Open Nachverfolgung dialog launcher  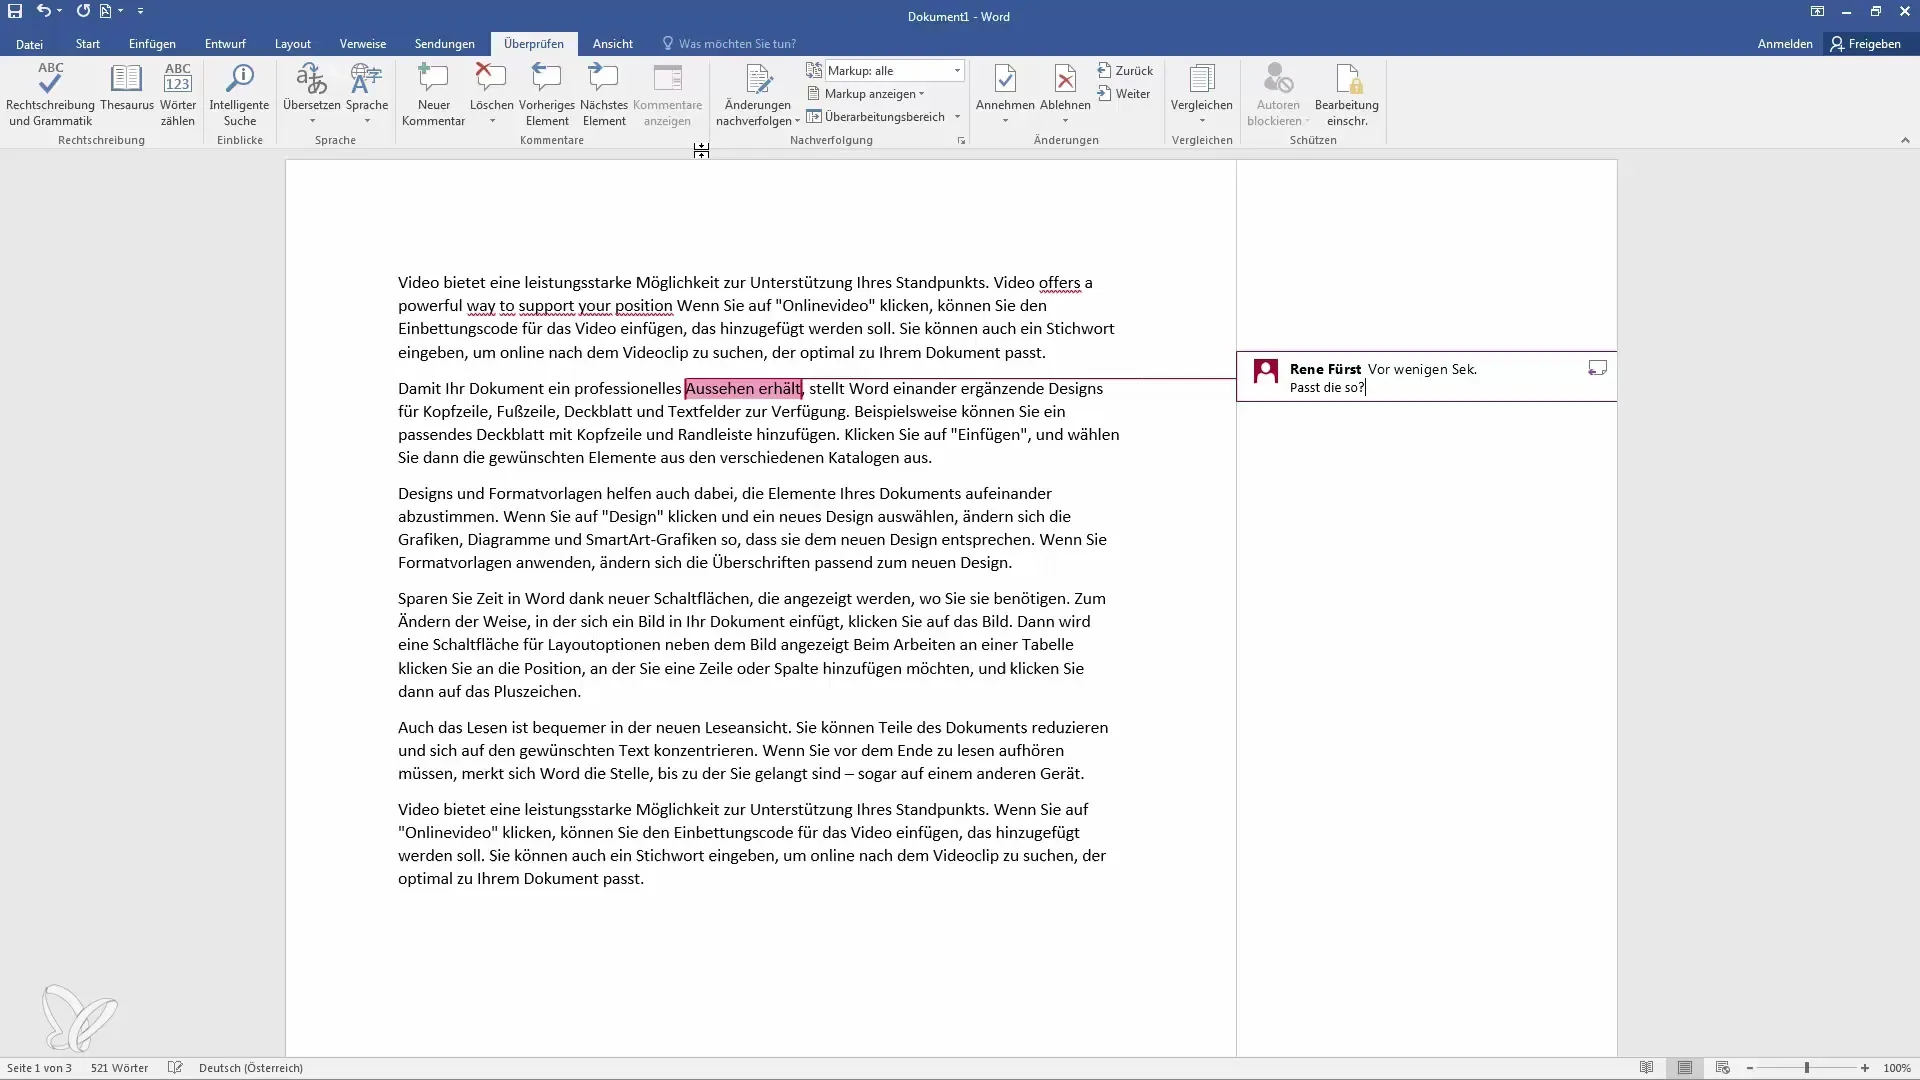(961, 141)
